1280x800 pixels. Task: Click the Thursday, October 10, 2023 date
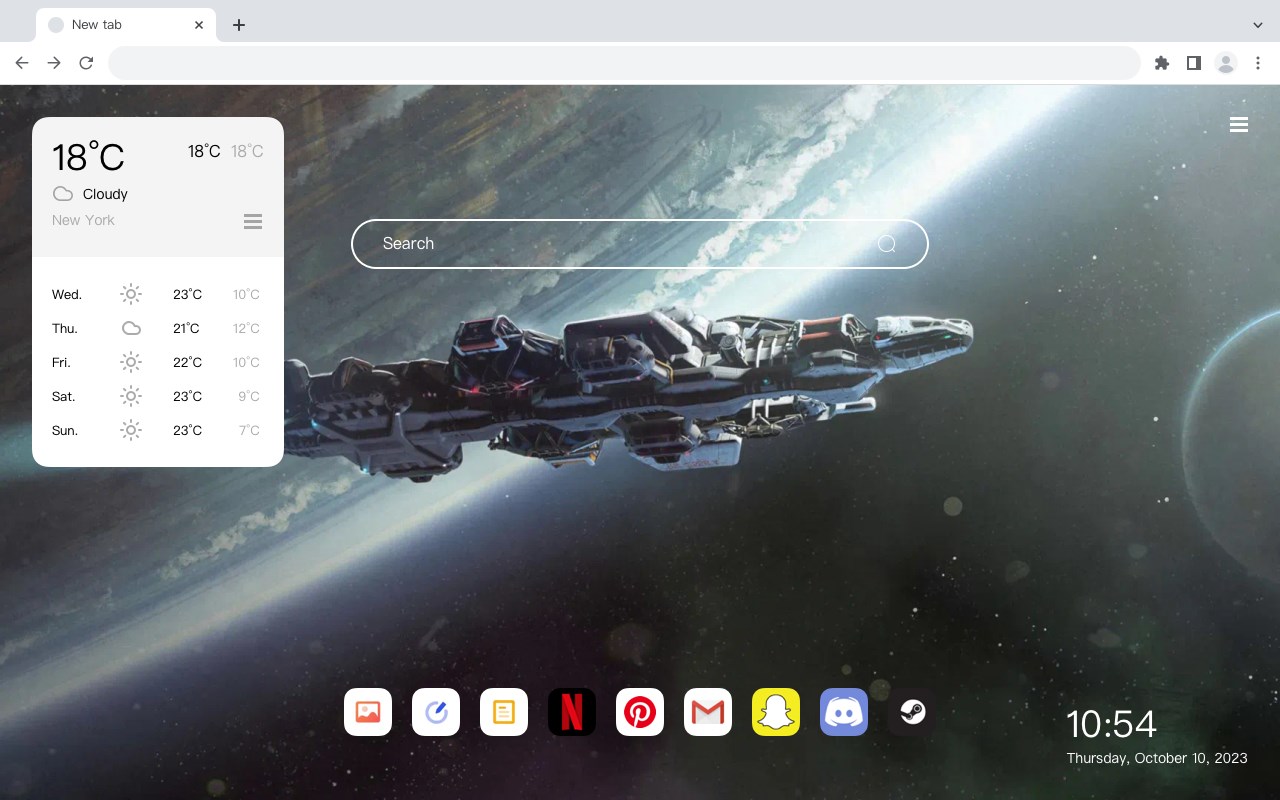pyautogui.click(x=1157, y=758)
